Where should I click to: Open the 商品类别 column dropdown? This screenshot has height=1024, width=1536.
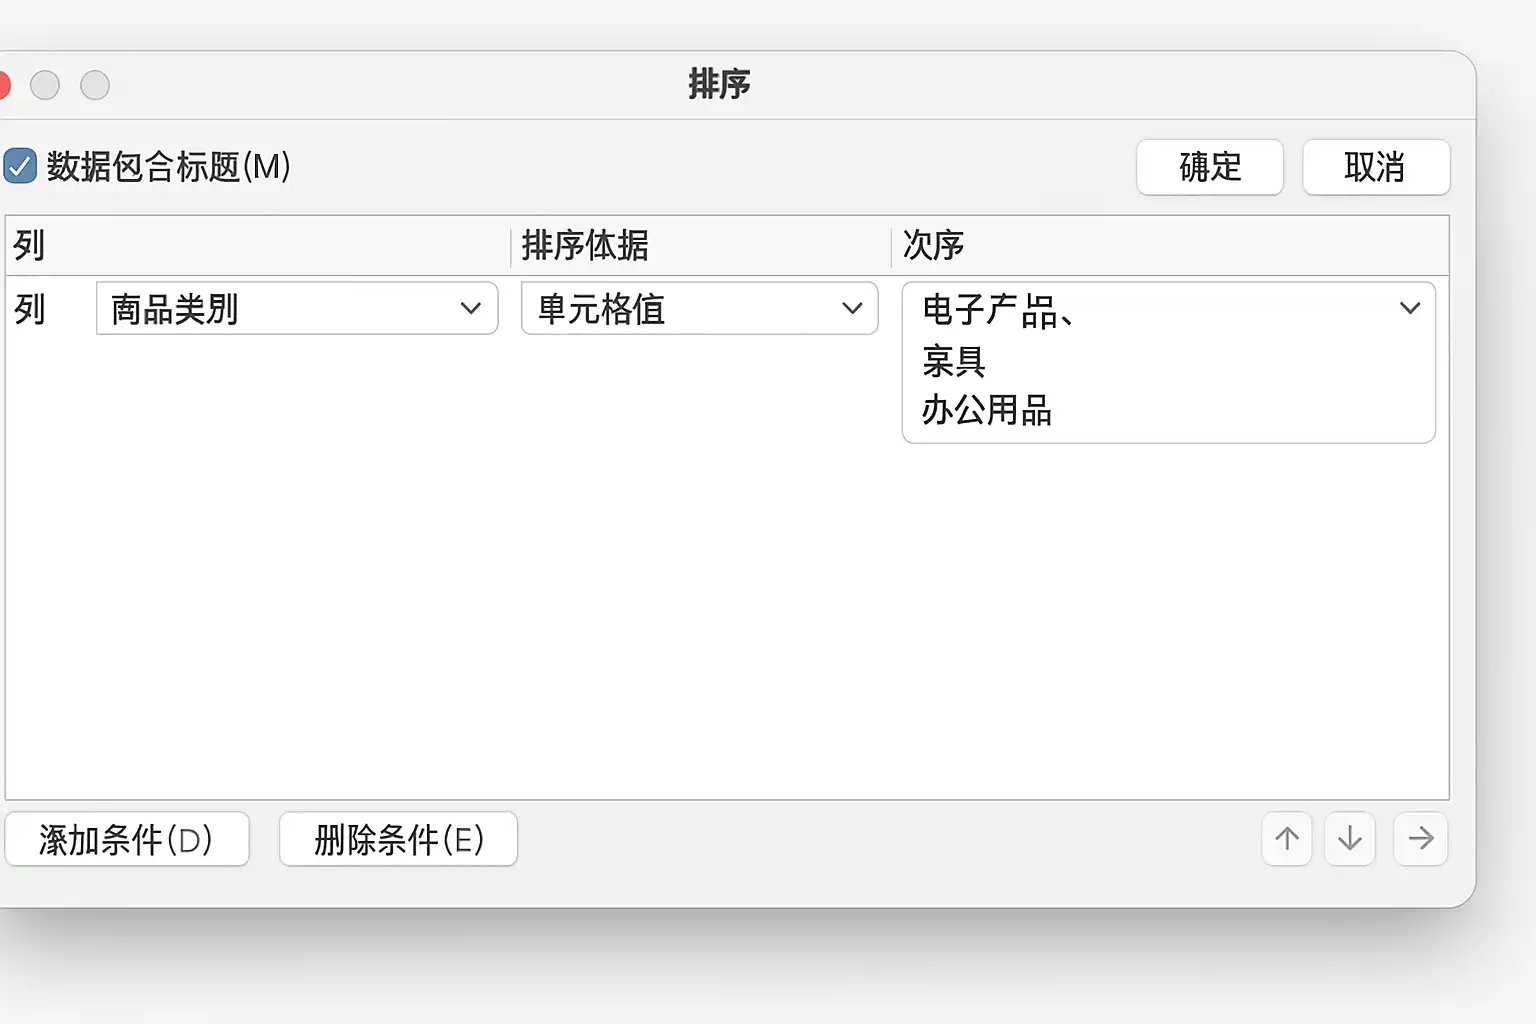coord(297,308)
